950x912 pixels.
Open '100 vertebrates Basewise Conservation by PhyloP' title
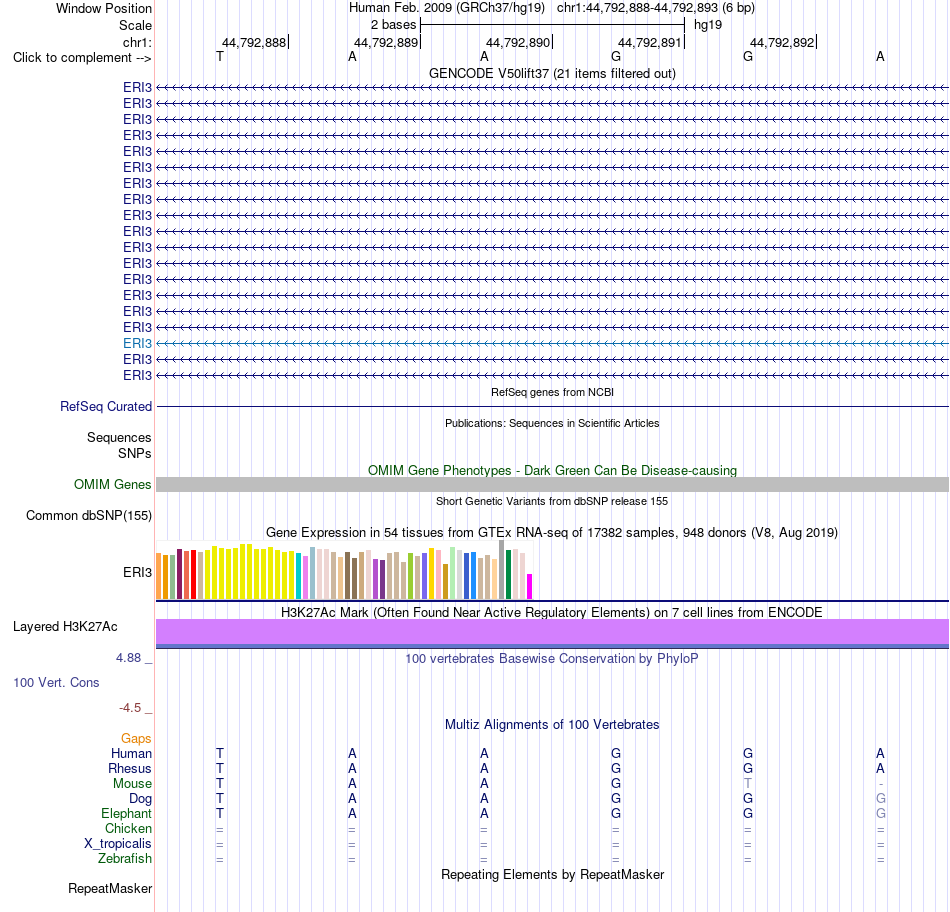[x=552, y=659]
